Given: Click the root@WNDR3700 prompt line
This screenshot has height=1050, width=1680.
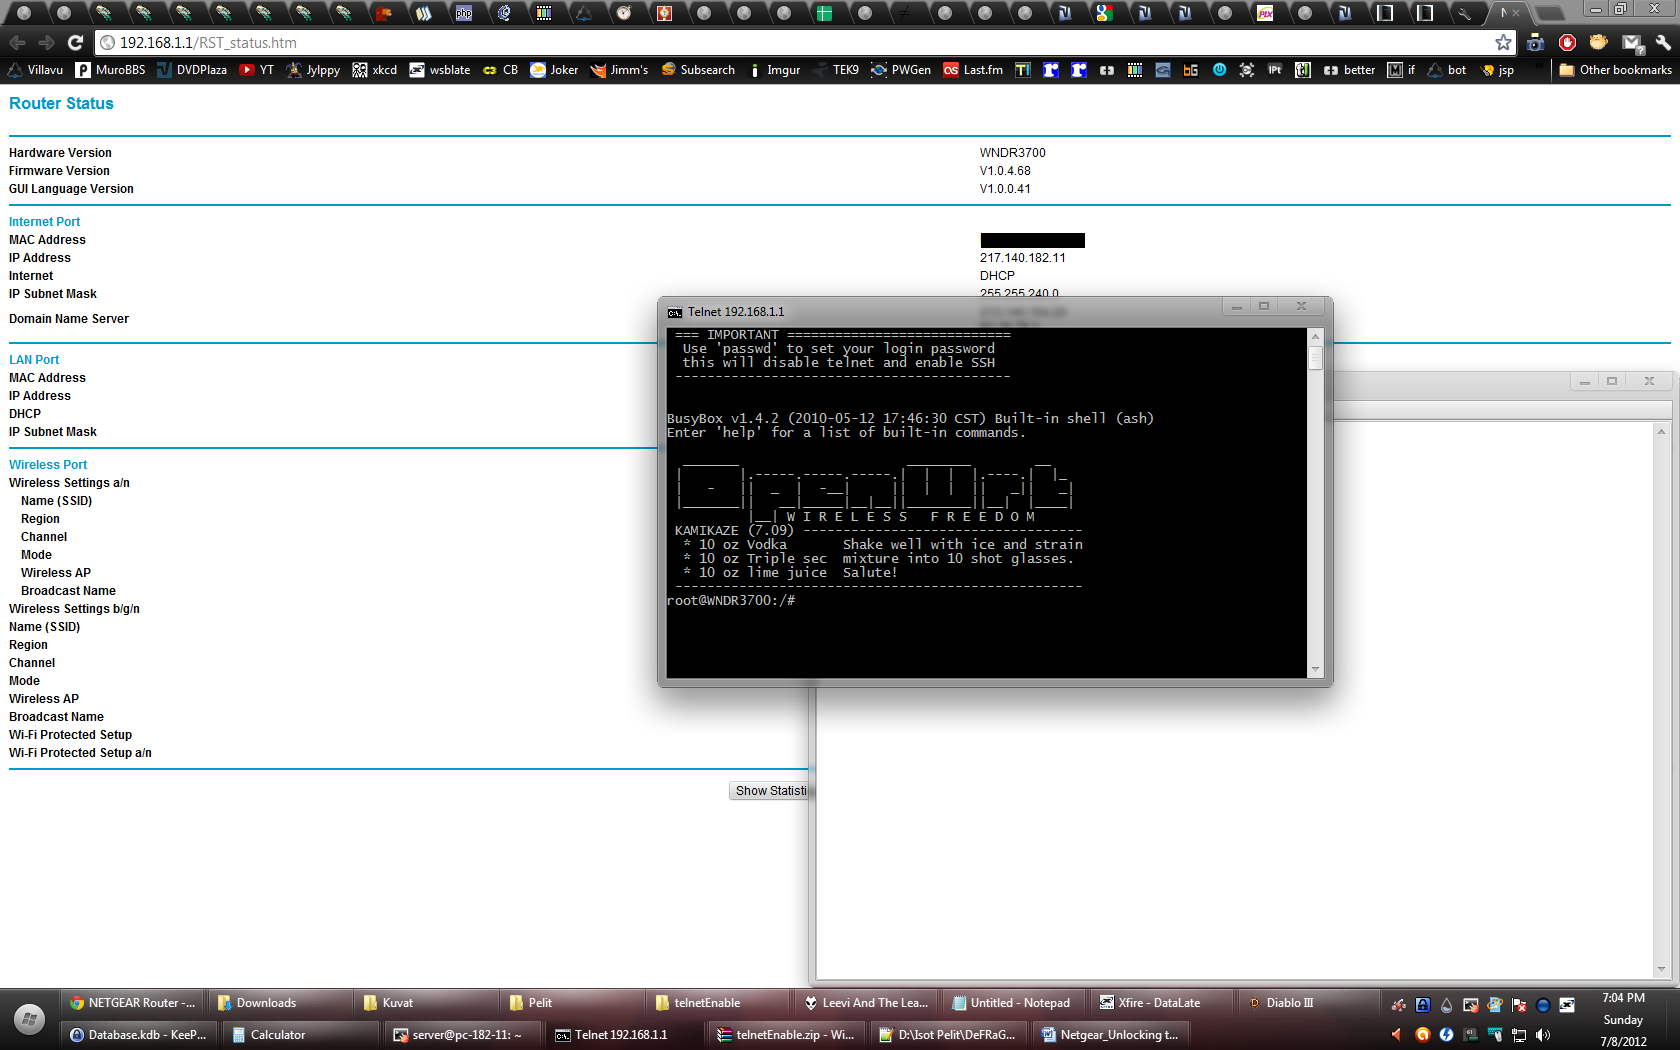Looking at the screenshot, I should 731,601.
